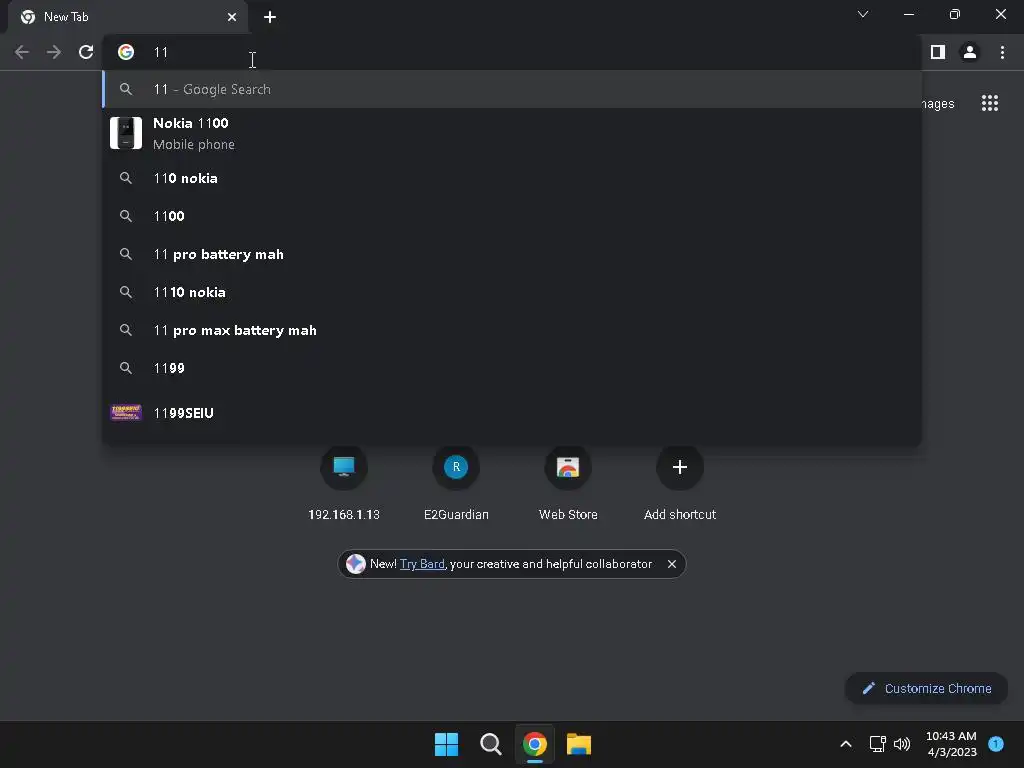1024x768 pixels.
Task: Open the clock showing 10:43 AM
Action: pyautogui.click(x=952, y=744)
